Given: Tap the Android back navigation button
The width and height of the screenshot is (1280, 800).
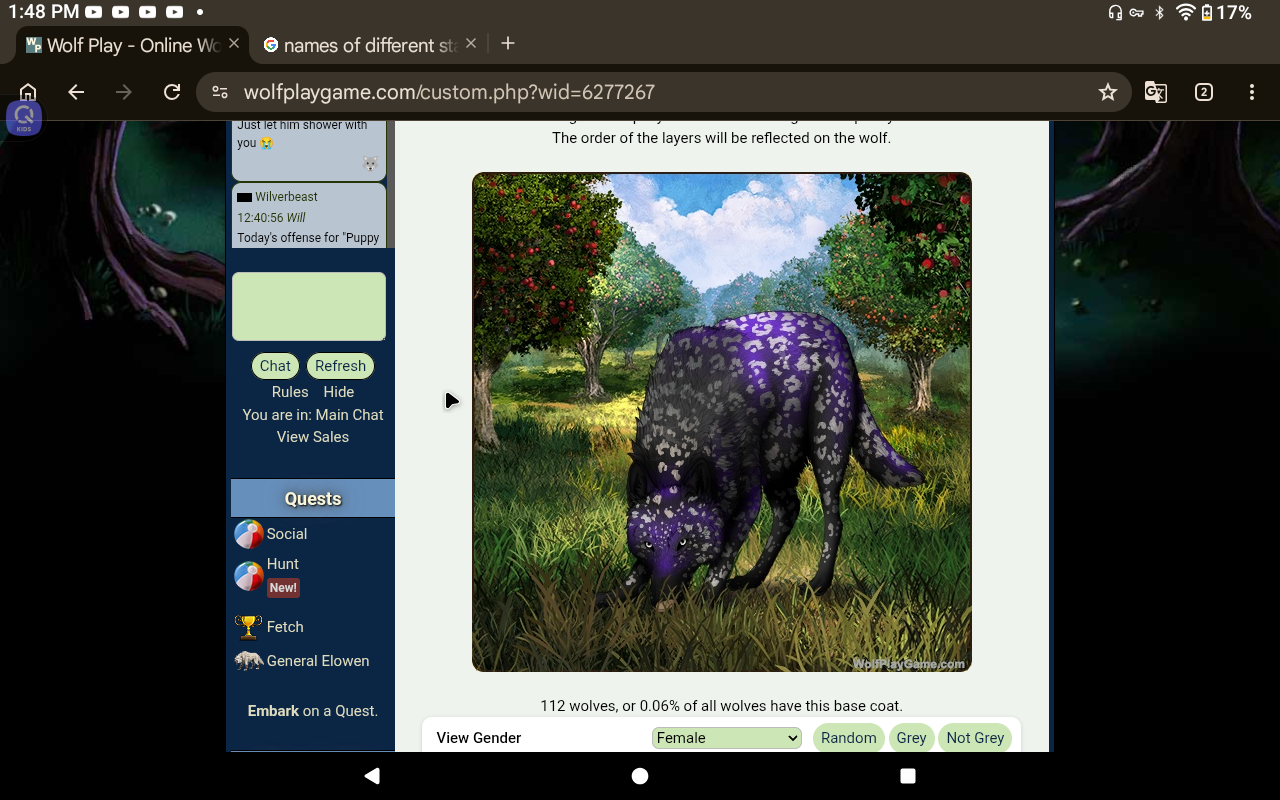Looking at the screenshot, I should click(x=372, y=776).
